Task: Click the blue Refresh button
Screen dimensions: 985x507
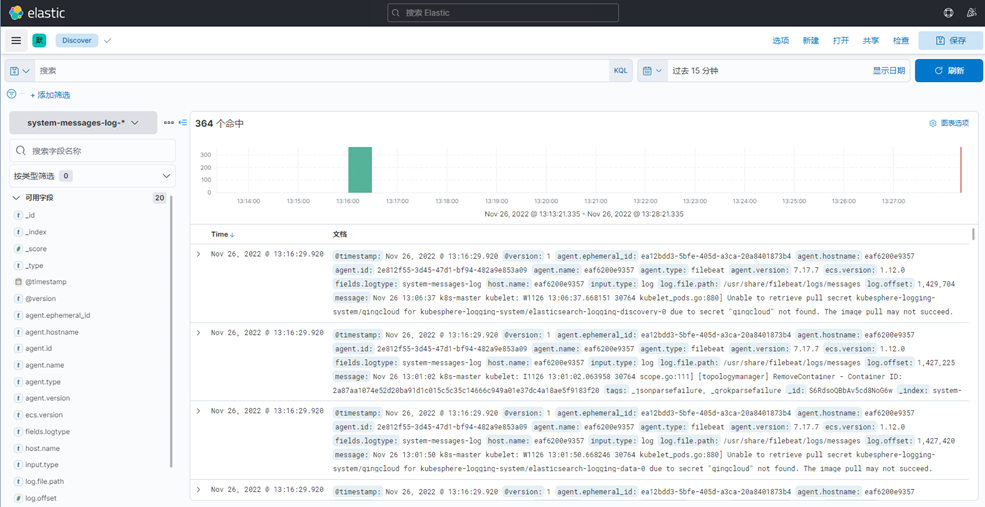Action: coord(949,71)
